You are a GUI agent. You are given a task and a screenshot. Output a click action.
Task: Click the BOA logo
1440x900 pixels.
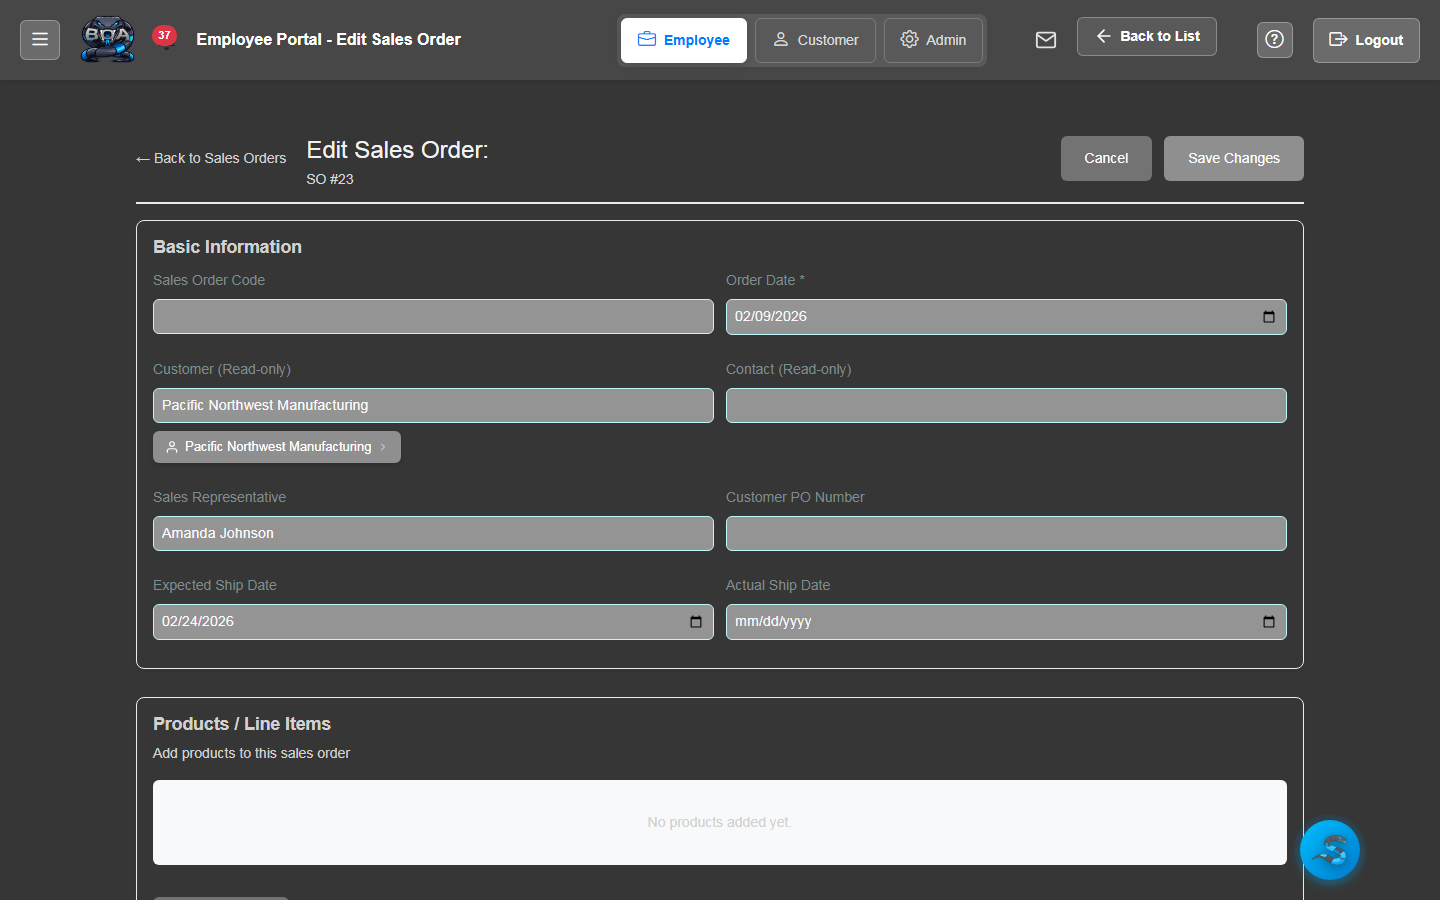click(107, 40)
